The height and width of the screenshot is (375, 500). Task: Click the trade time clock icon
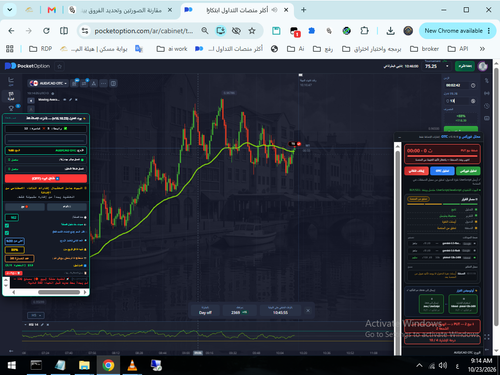(x=473, y=85)
